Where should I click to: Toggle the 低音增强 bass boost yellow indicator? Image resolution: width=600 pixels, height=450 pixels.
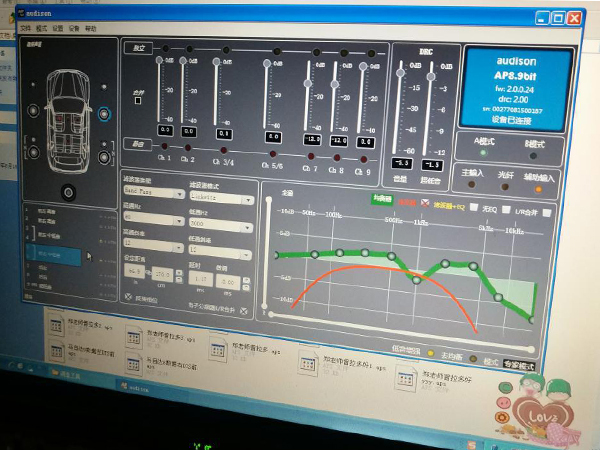430,353
